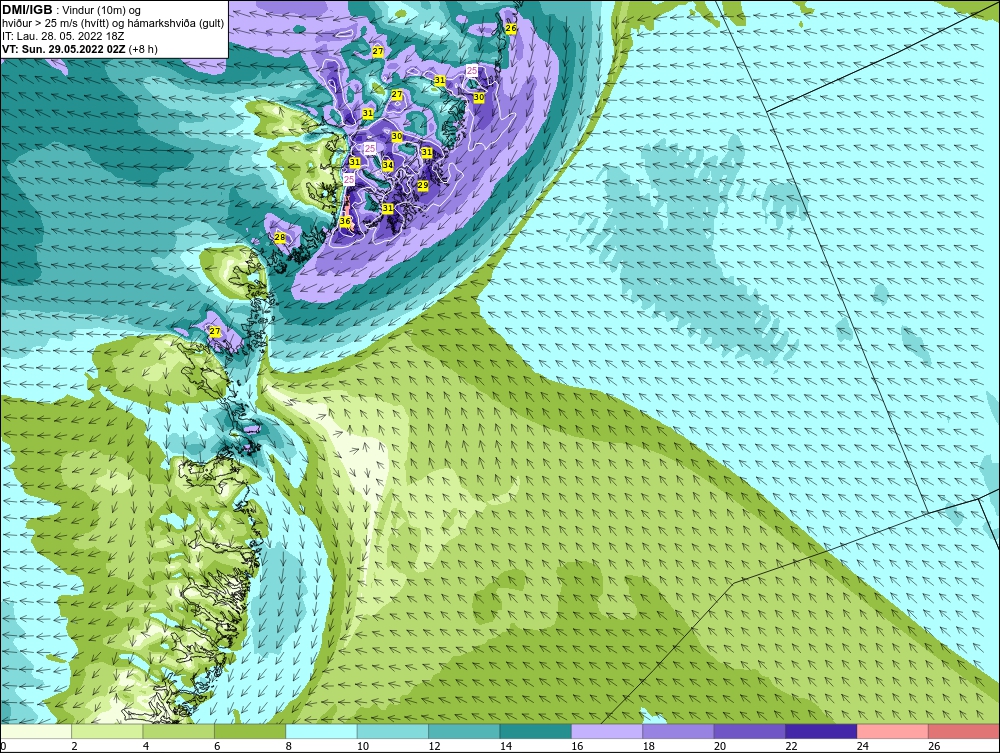1000x753 pixels.
Task: Click the legend scale number '16'
Action: click(577, 746)
